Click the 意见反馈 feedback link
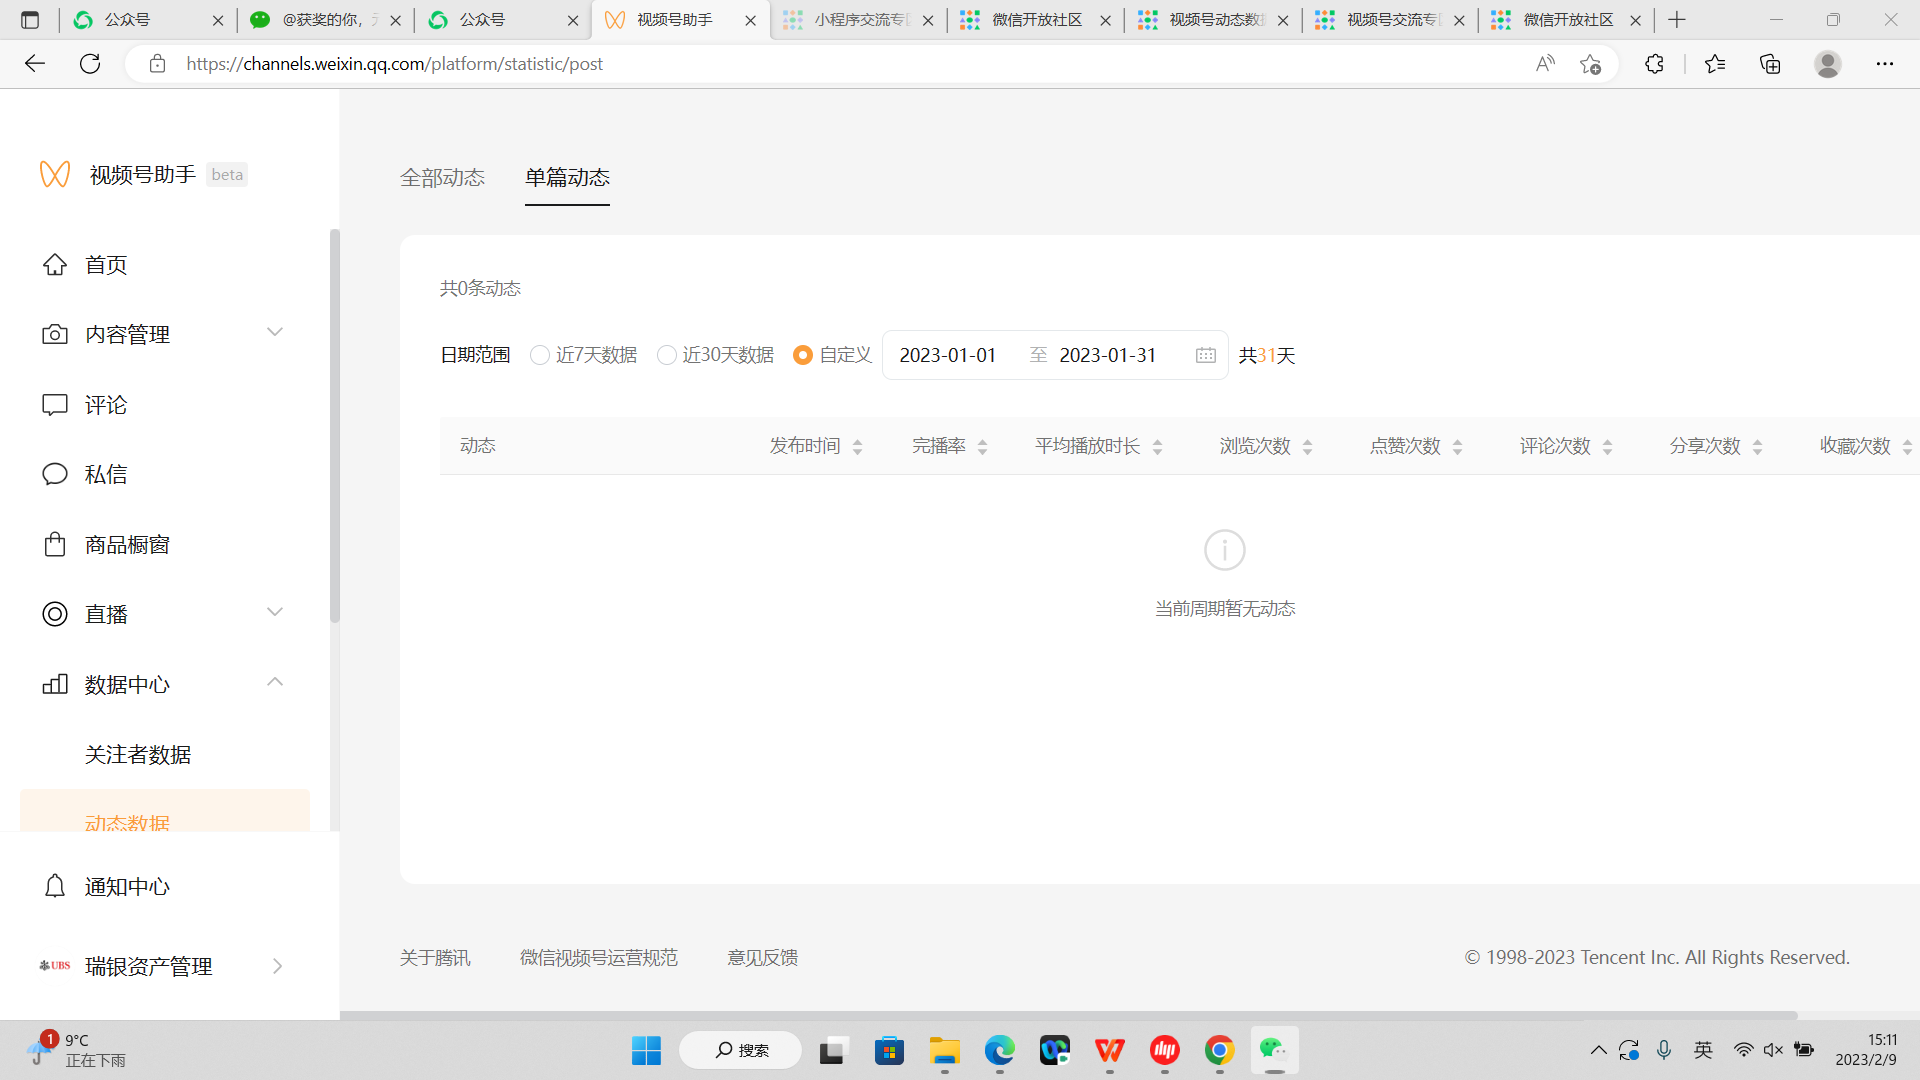Screen dimensions: 1920x1080 click(762, 958)
